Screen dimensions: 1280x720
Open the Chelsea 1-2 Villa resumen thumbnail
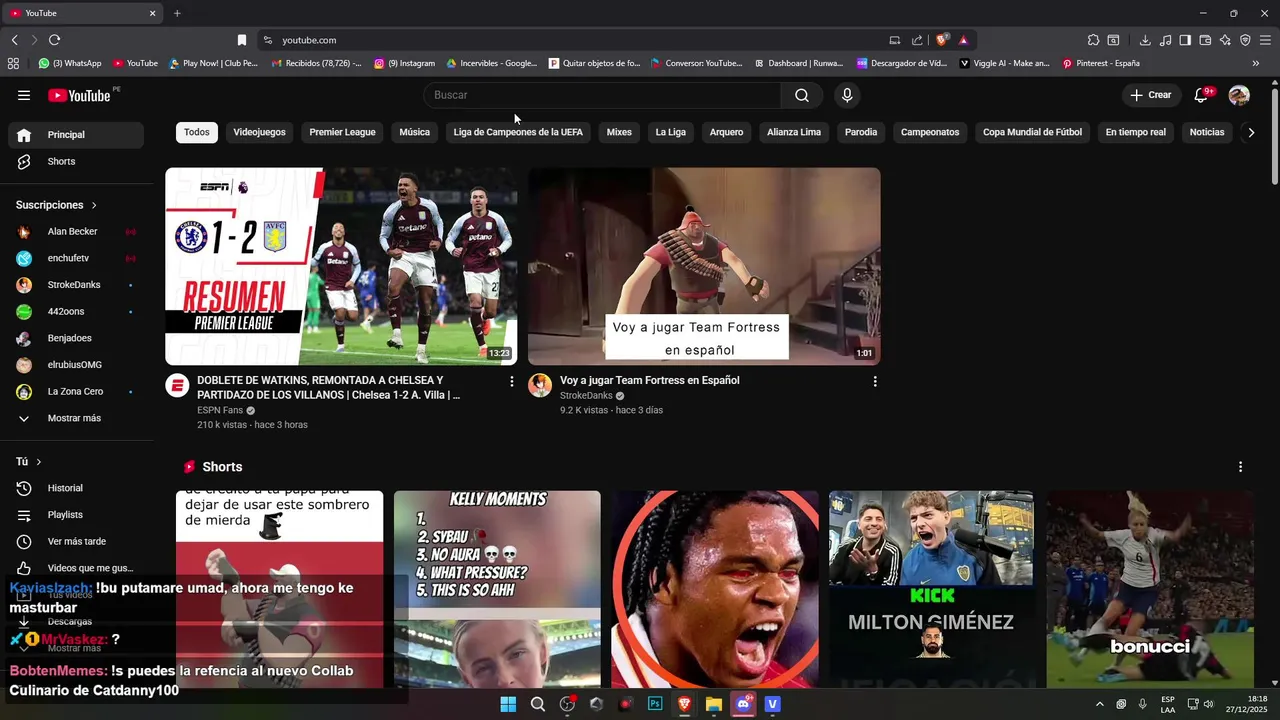[x=341, y=266]
